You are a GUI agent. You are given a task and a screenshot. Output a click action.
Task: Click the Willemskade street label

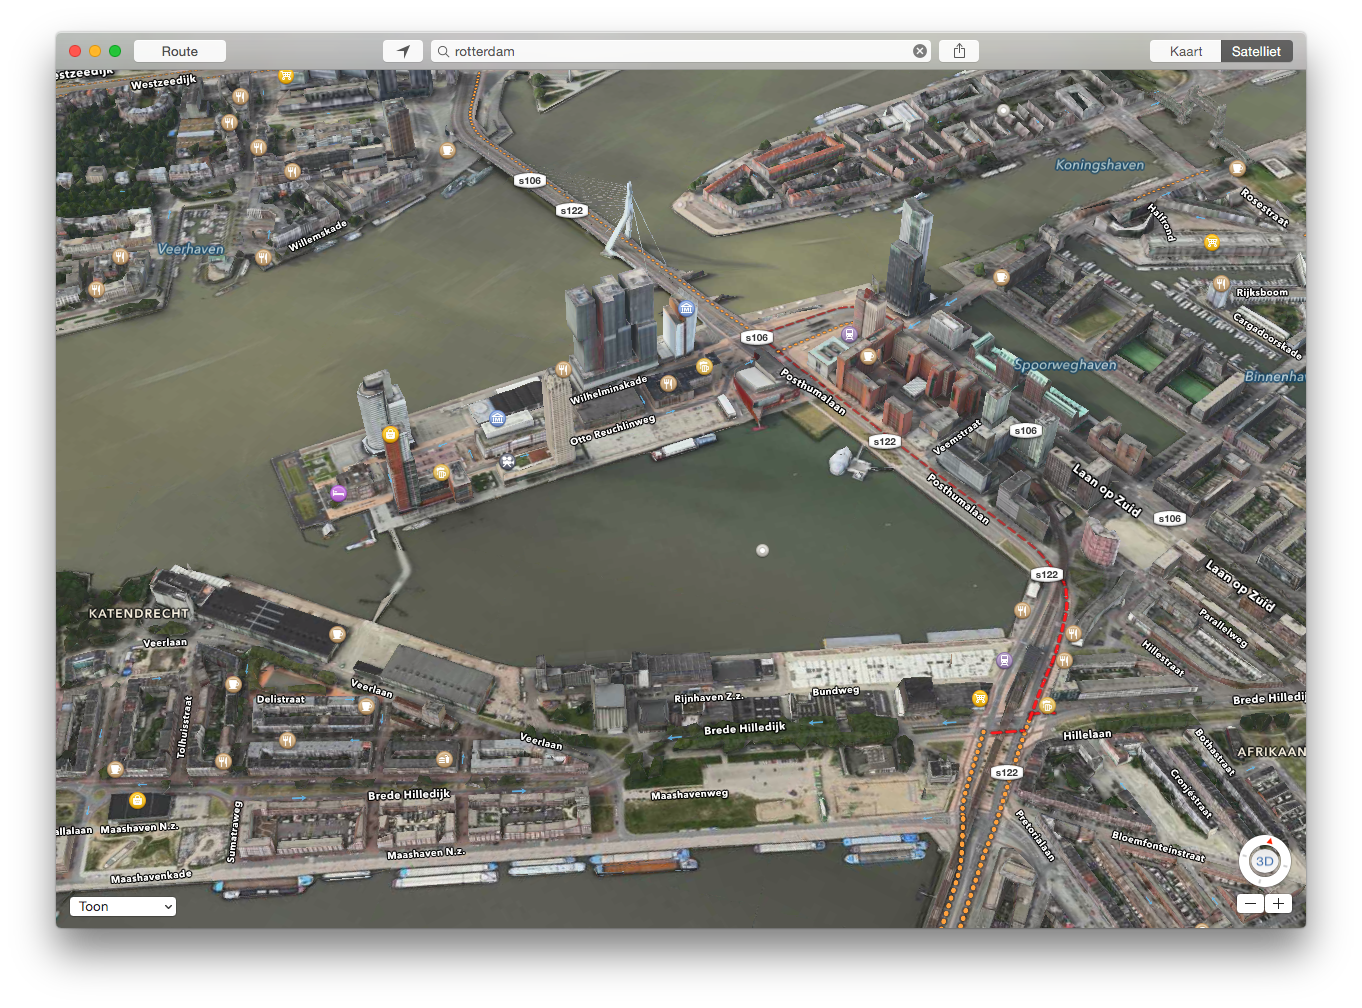(x=317, y=236)
